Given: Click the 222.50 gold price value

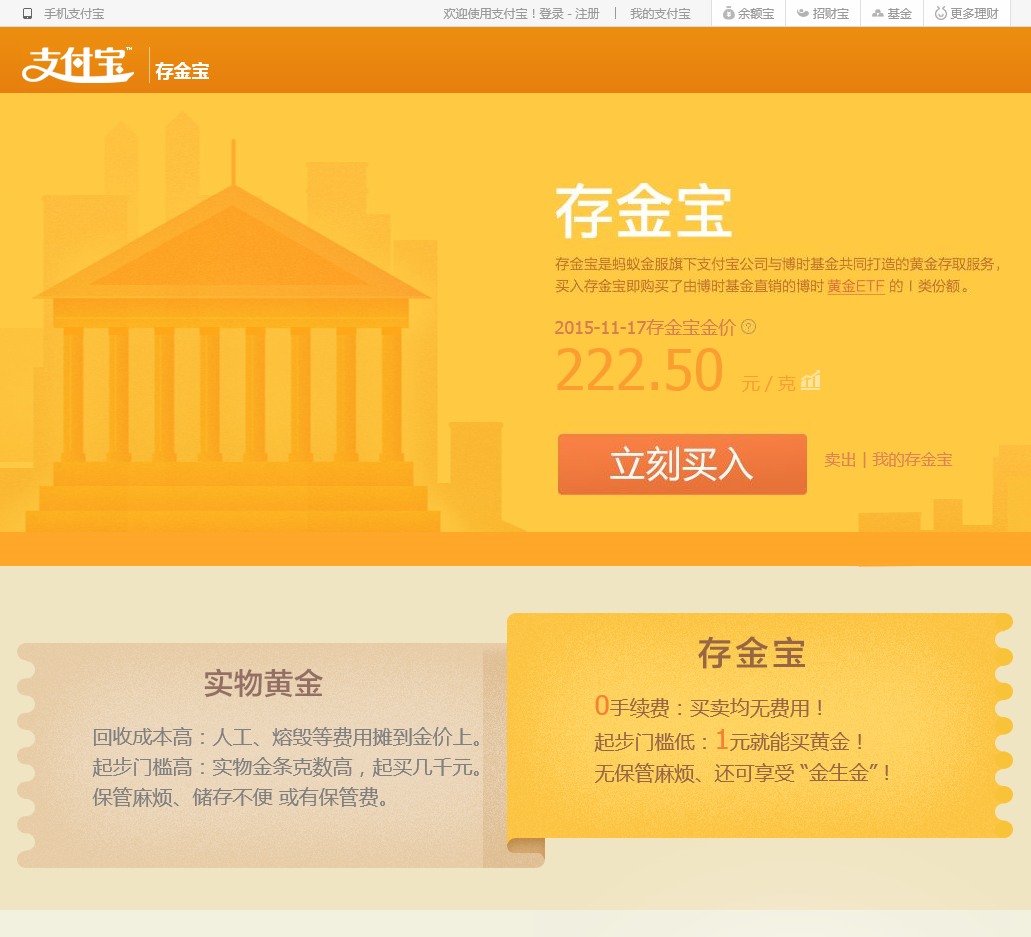Looking at the screenshot, I should click(639, 370).
